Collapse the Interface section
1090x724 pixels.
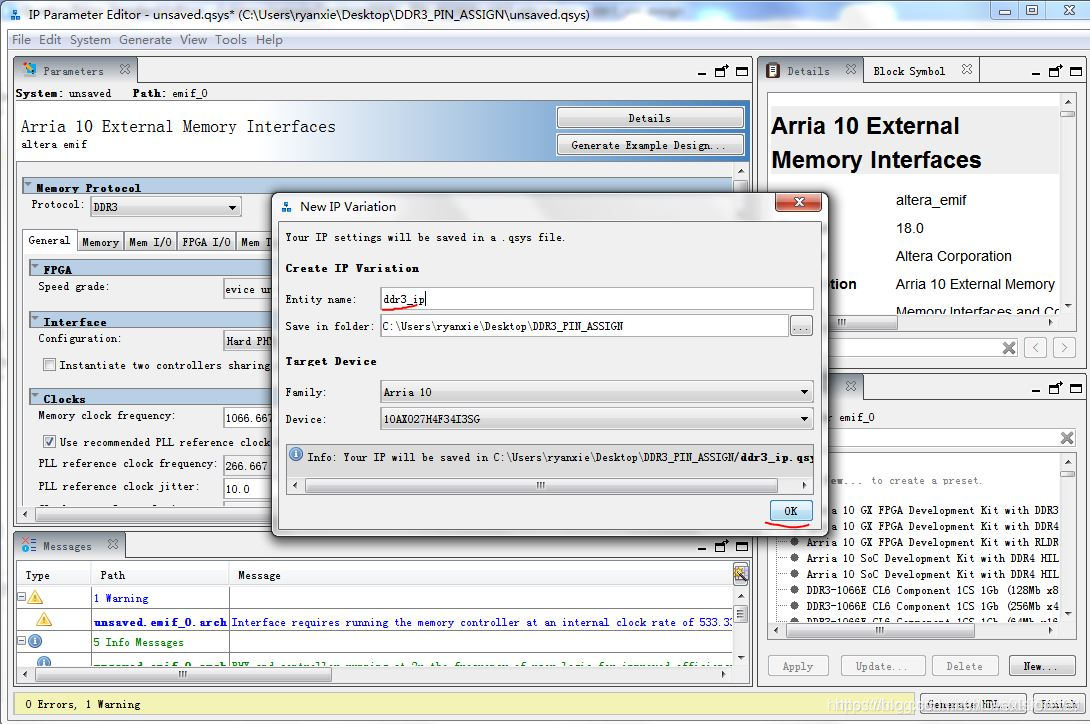35,319
